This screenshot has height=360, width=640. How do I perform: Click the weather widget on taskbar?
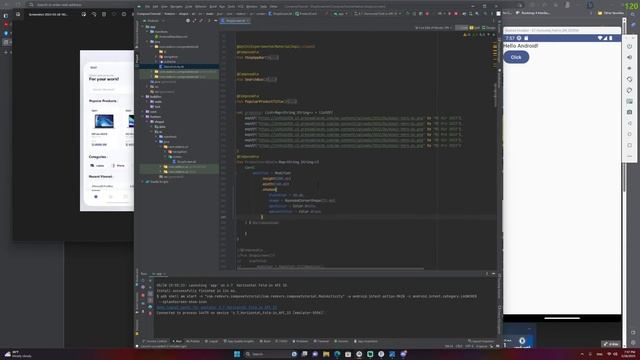[x=17, y=354]
